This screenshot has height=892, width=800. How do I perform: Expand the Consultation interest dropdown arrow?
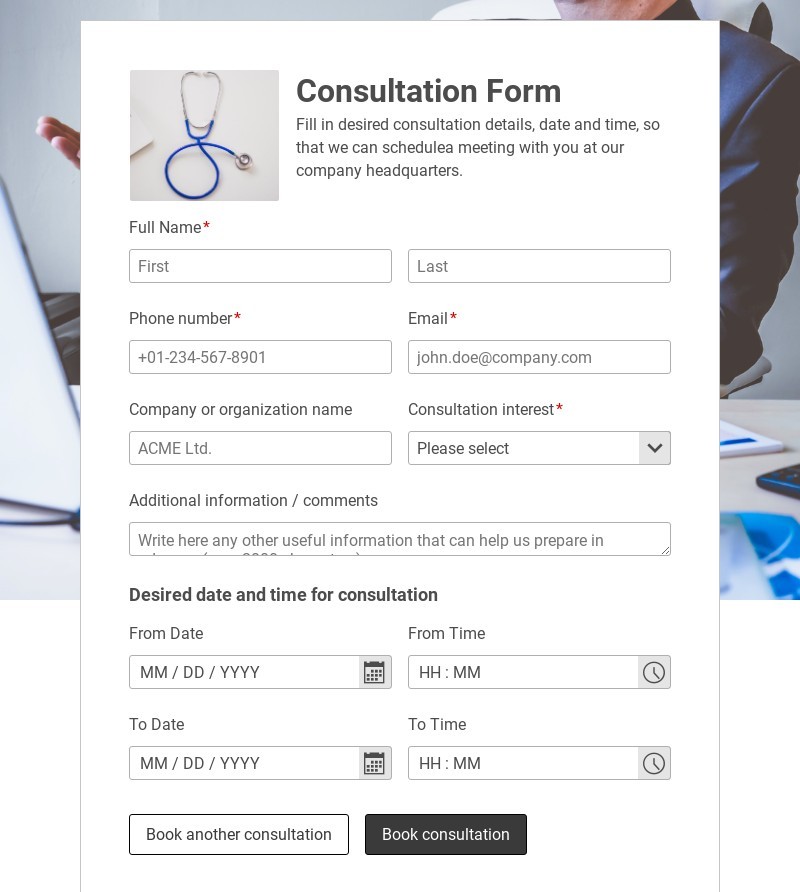coord(655,448)
